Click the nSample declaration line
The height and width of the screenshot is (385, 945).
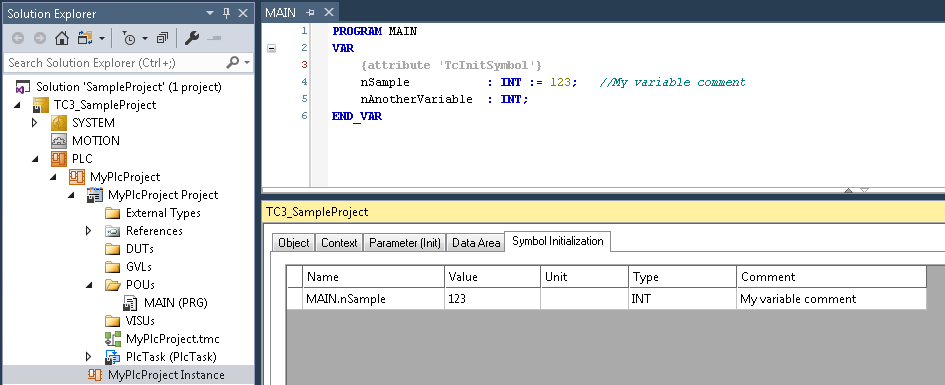point(553,82)
